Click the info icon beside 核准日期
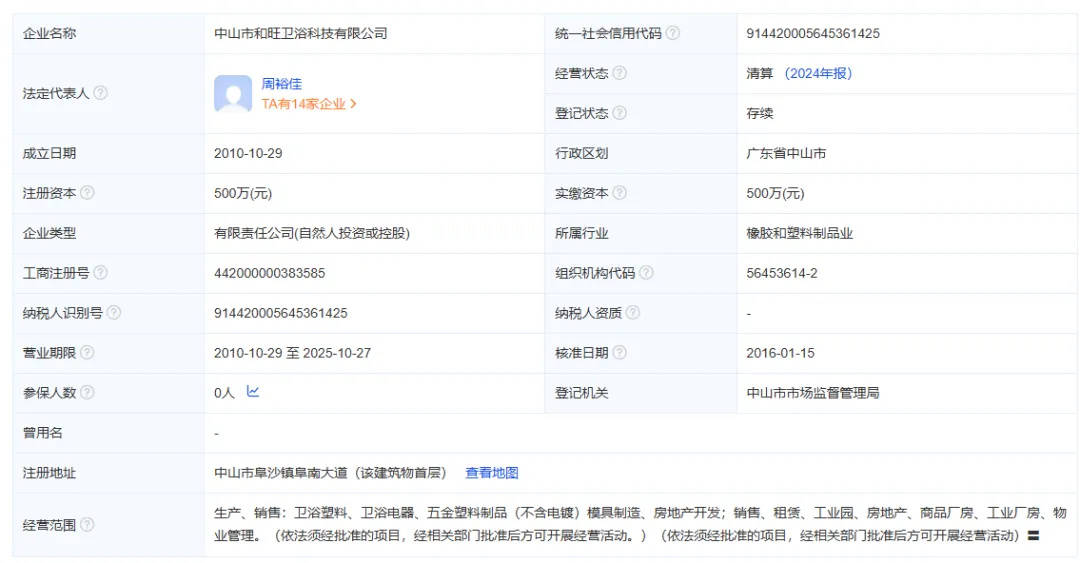The width and height of the screenshot is (1080, 563). pyautogui.click(x=620, y=353)
